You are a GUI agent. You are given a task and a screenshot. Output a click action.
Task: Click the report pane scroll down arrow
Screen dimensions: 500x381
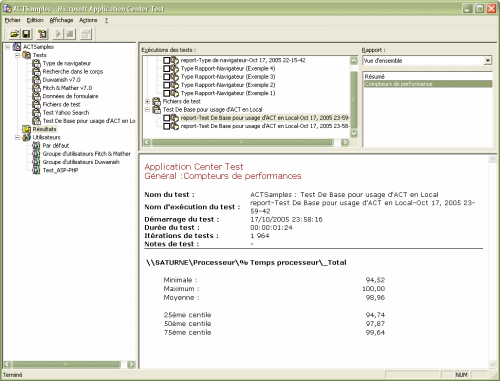click(x=493, y=364)
